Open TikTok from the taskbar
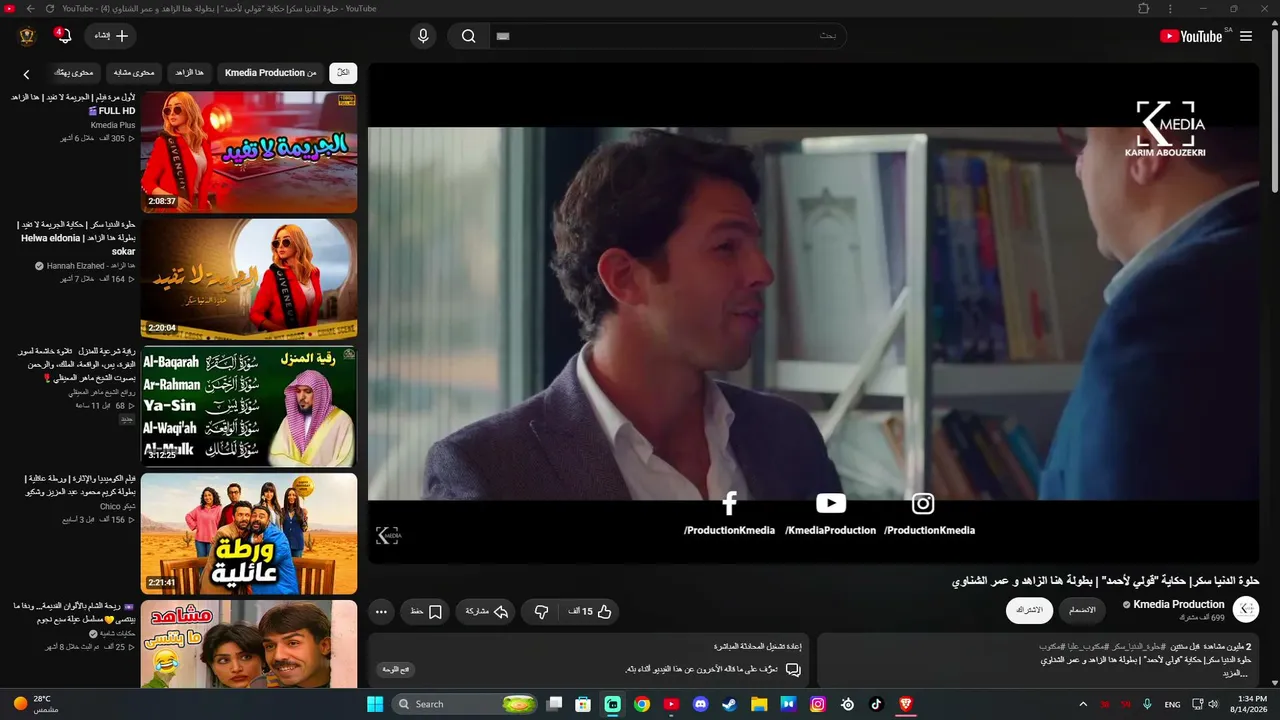Viewport: 1280px width, 720px height. coord(876,704)
